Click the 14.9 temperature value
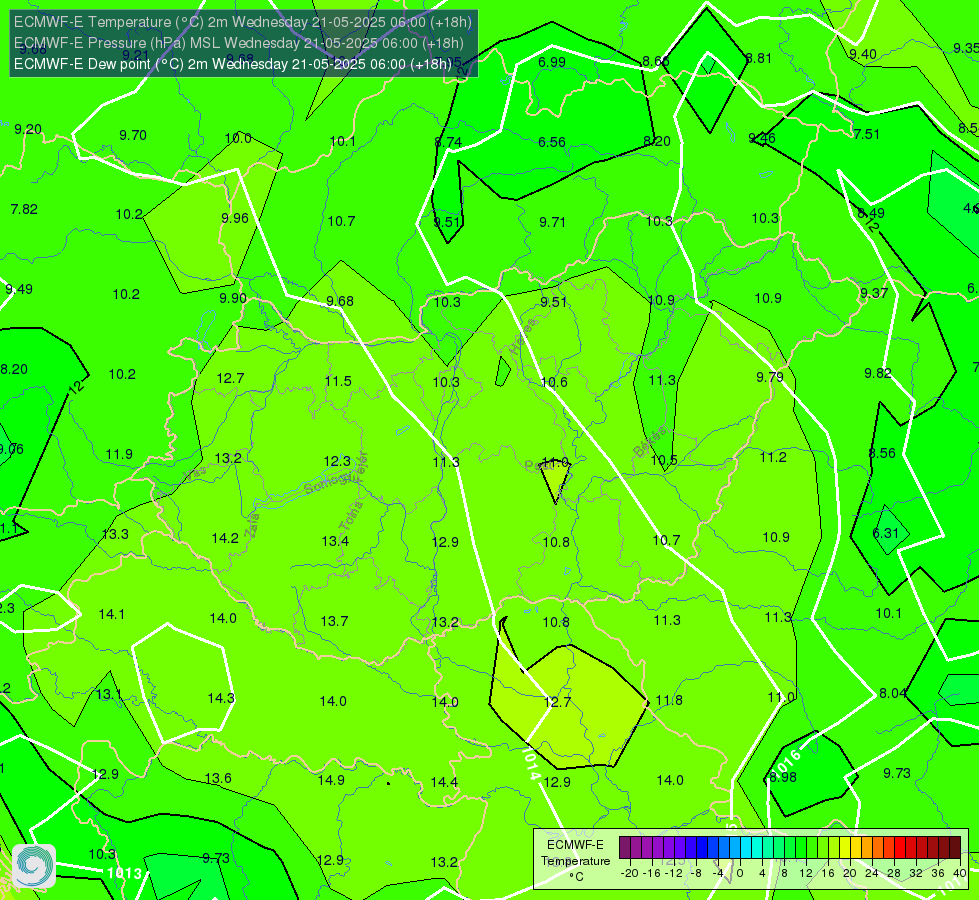The image size is (979, 900). pos(331,780)
